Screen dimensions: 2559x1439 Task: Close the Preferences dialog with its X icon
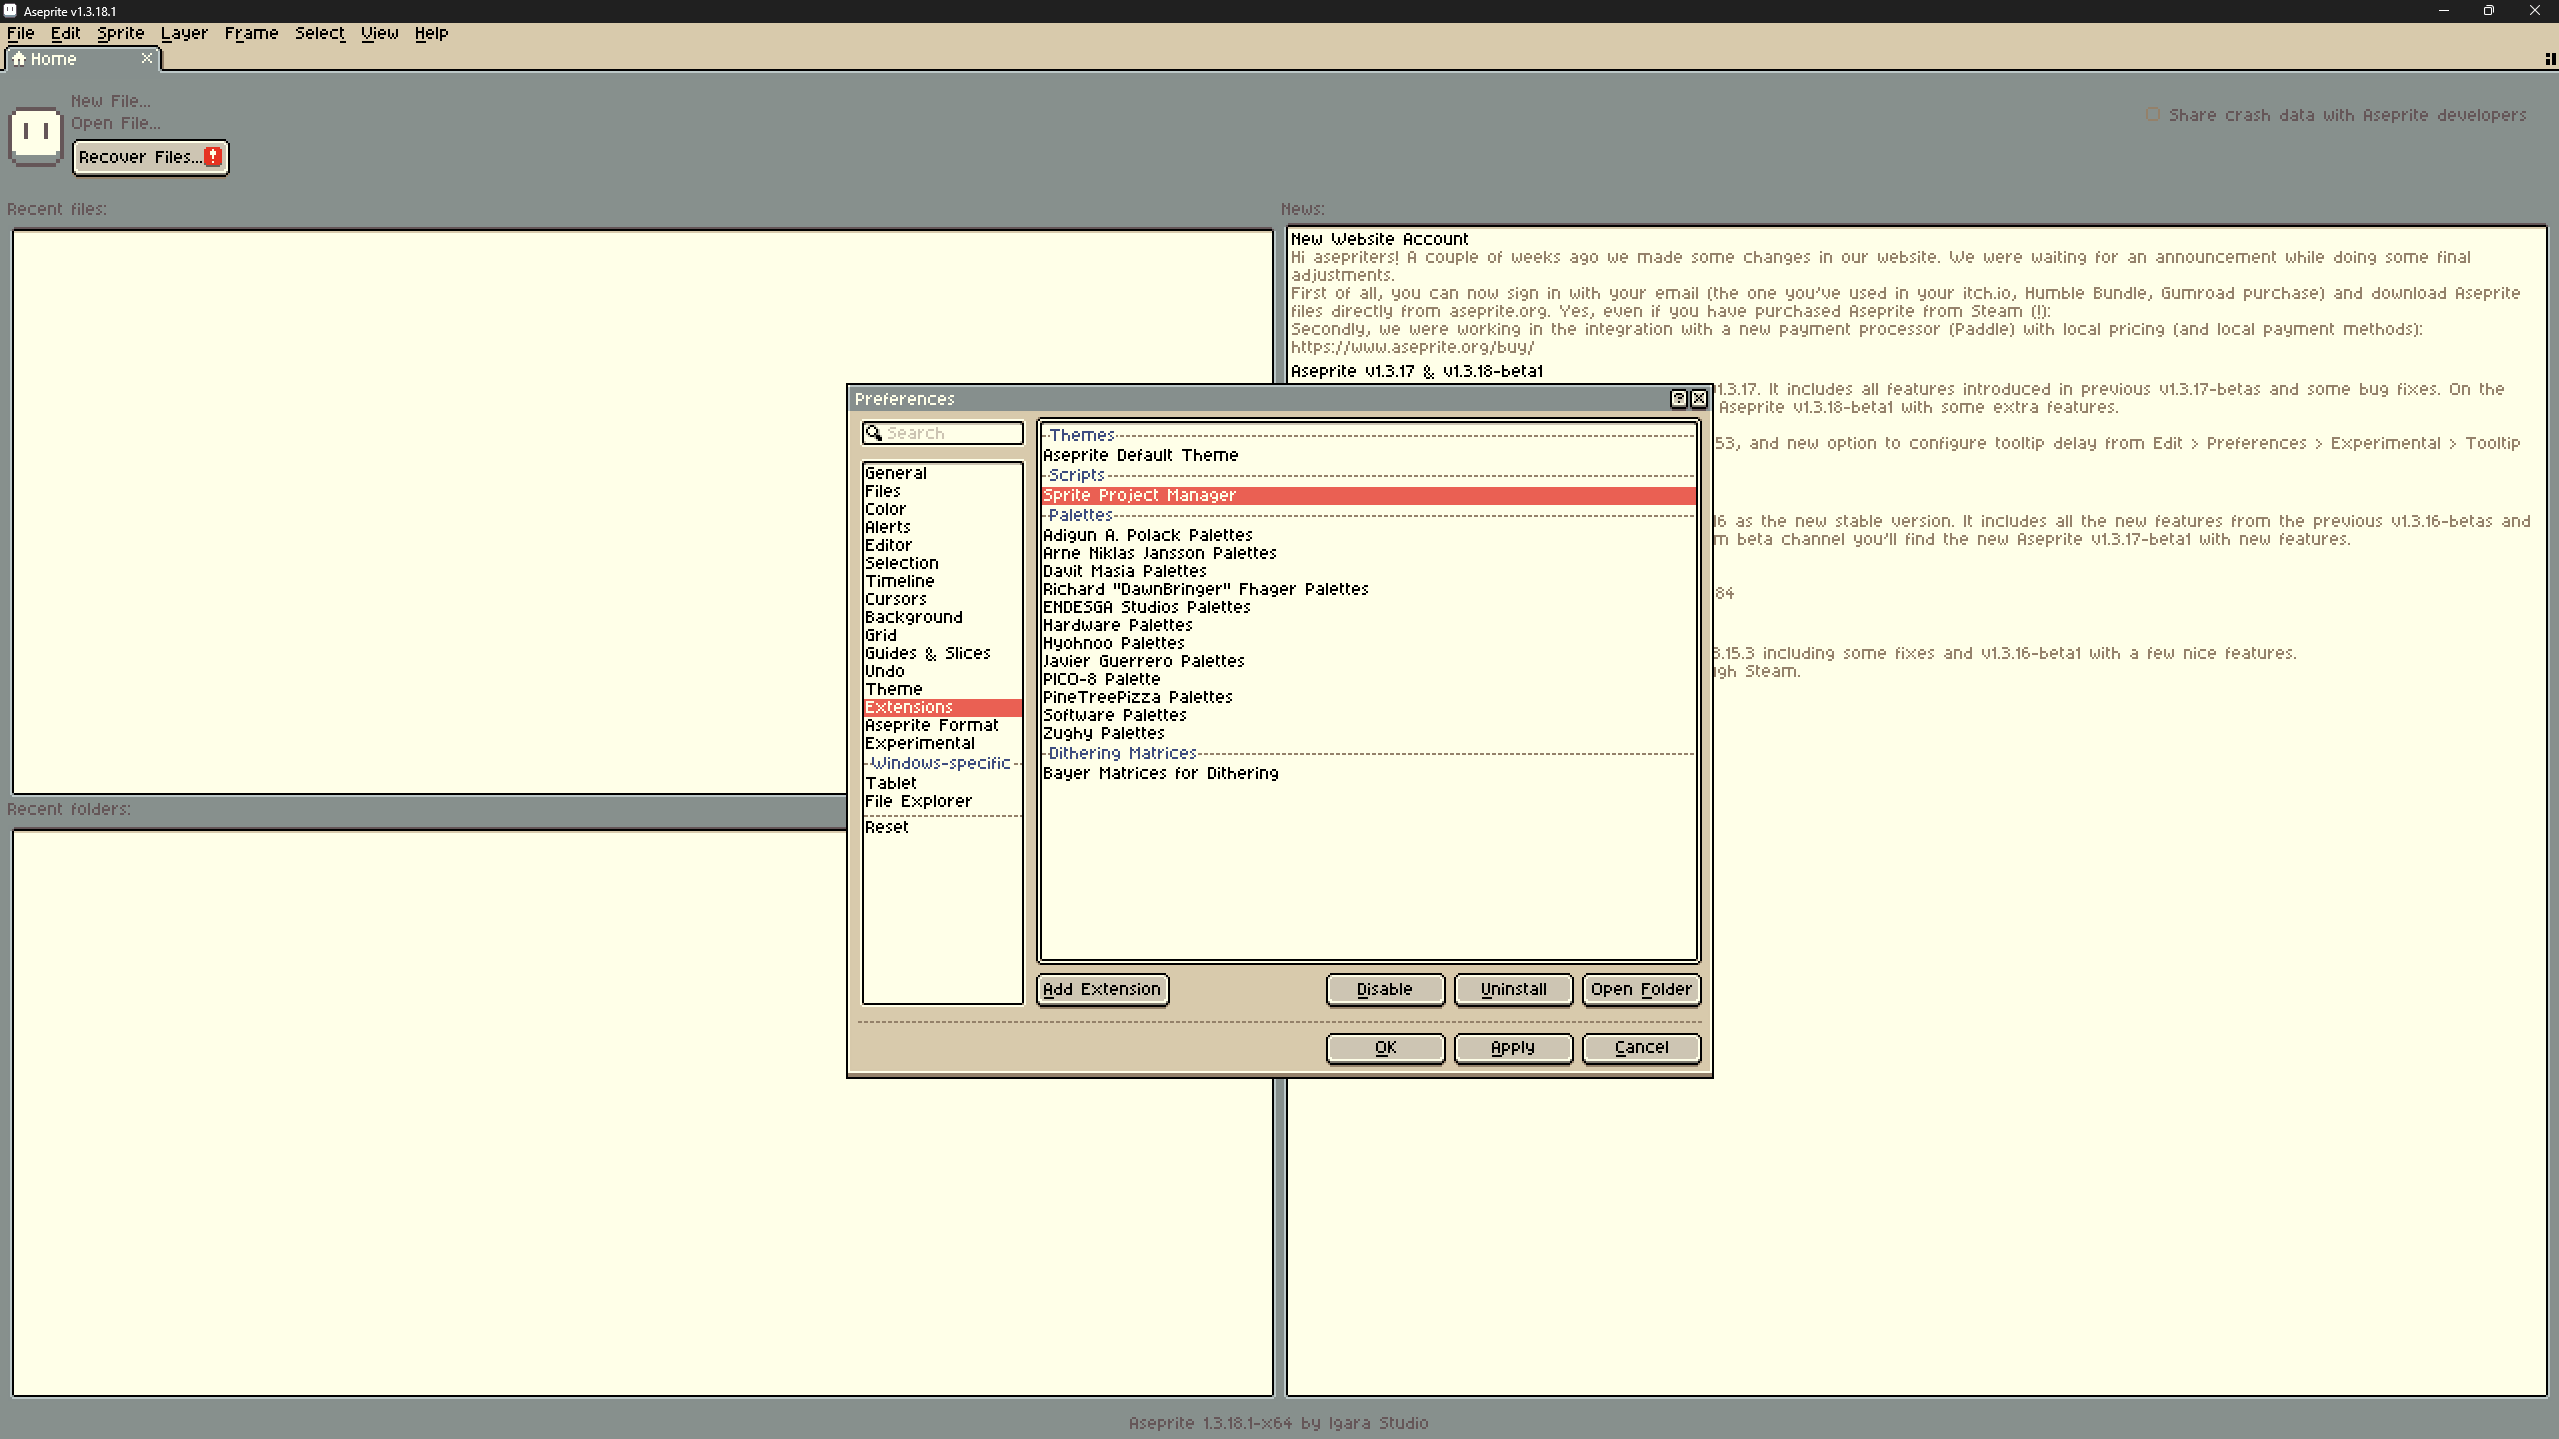1698,398
